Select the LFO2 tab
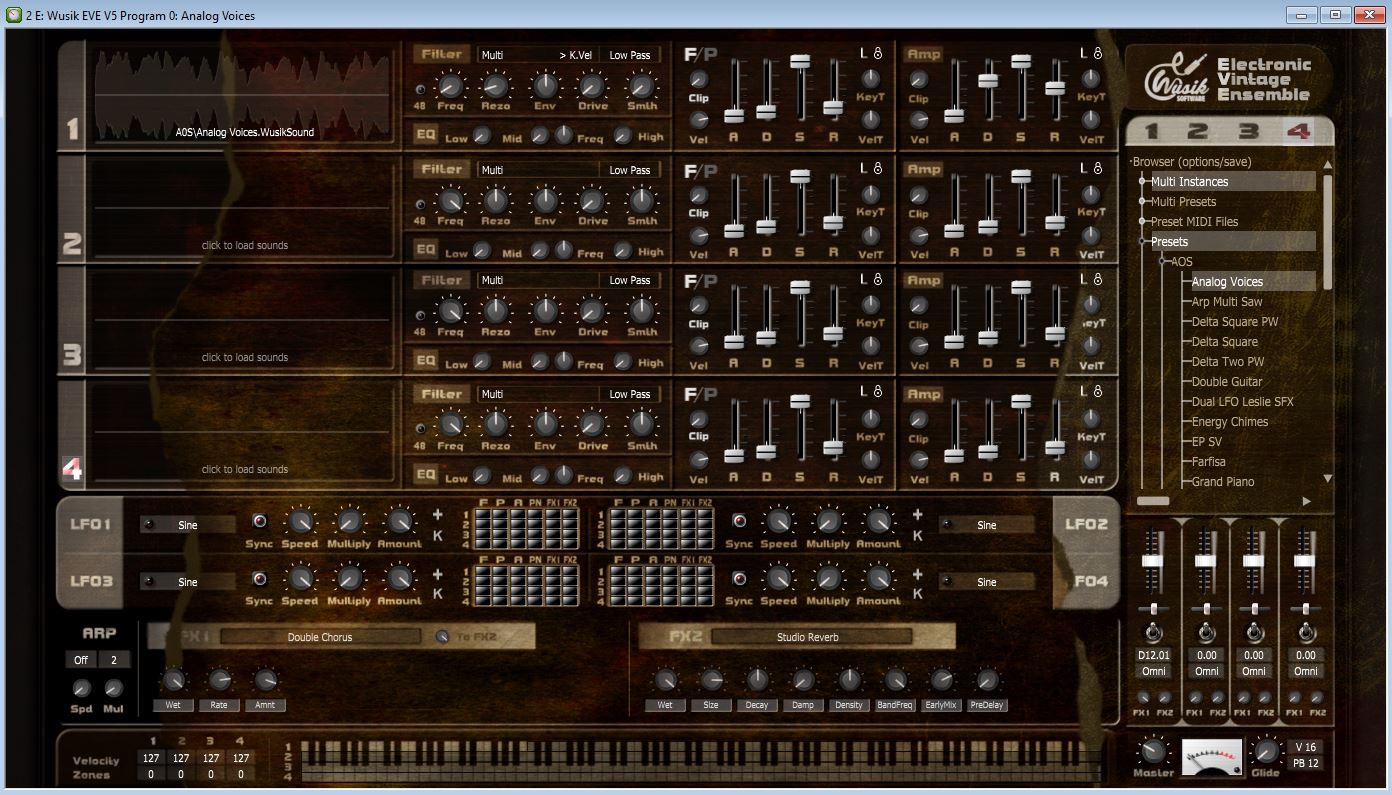Viewport: 1392px width, 795px height. pos(1087,524)
